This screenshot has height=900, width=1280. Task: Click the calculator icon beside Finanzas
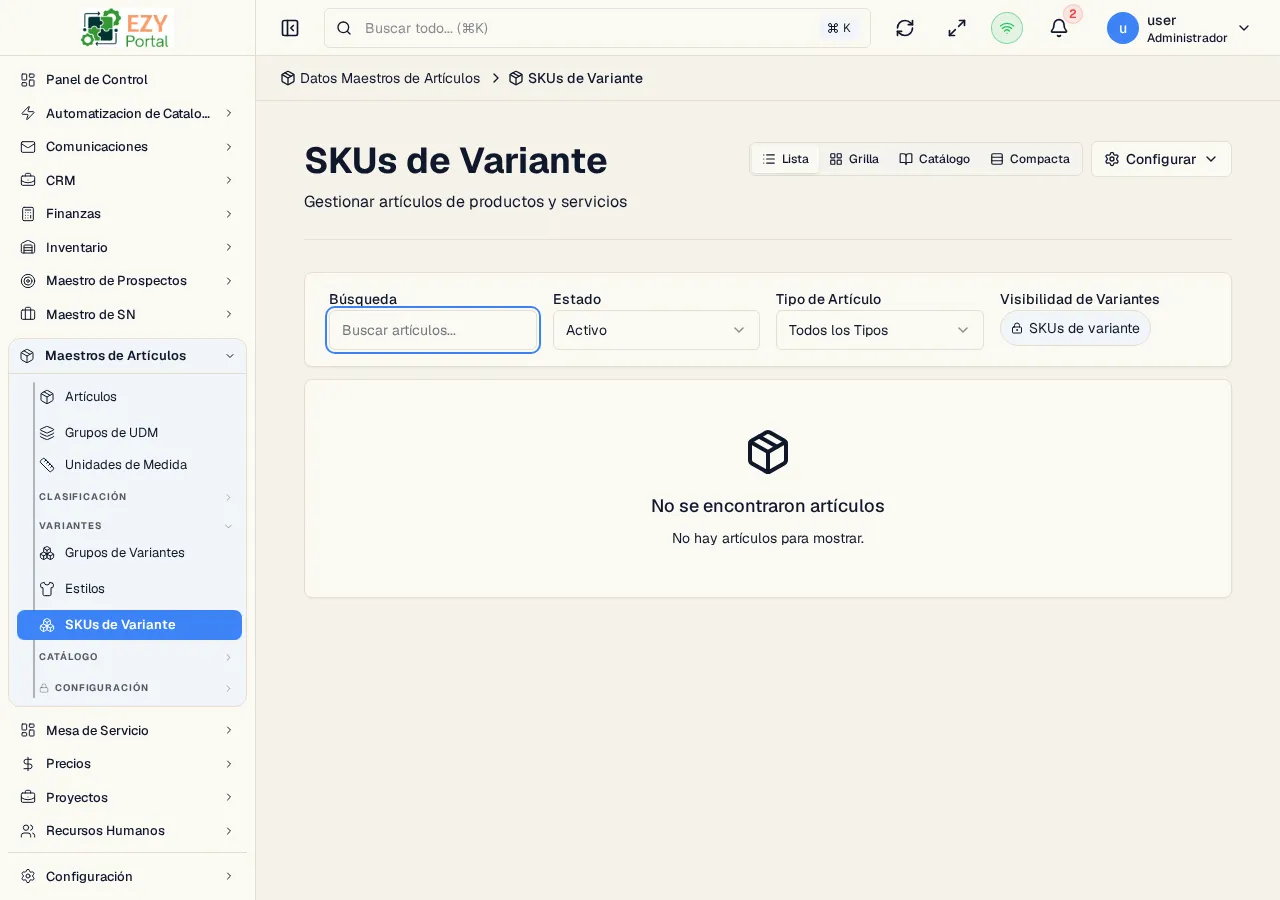click(x=28, y=214)
